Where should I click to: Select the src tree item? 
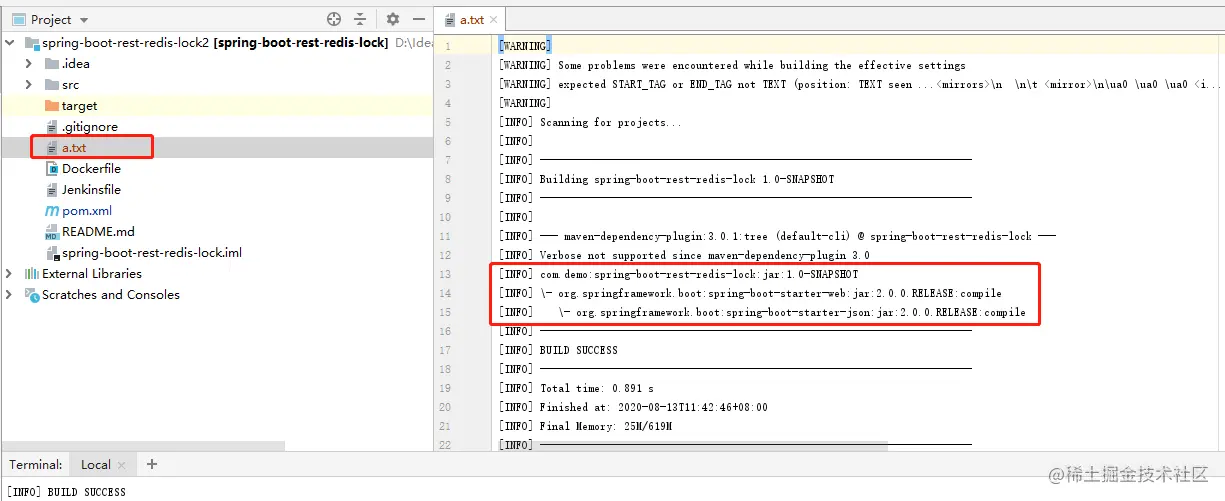pyautogui.click(x=70, y=85)
